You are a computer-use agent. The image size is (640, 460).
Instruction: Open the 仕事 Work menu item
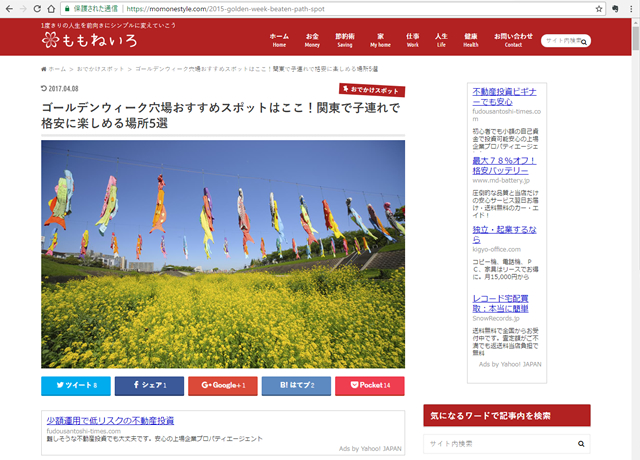(412, 40)
